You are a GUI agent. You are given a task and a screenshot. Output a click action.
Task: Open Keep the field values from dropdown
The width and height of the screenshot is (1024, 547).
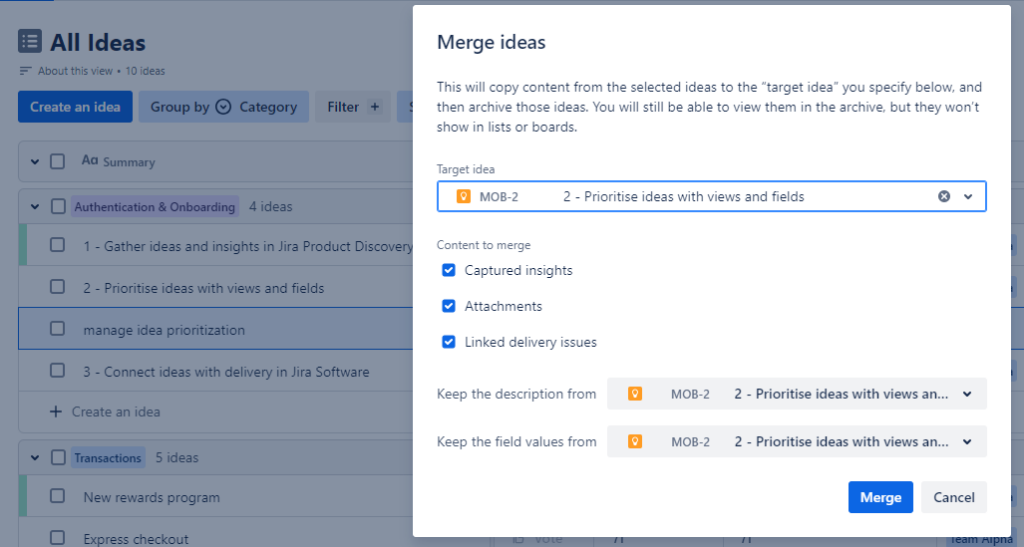click(x=797, y=441)
